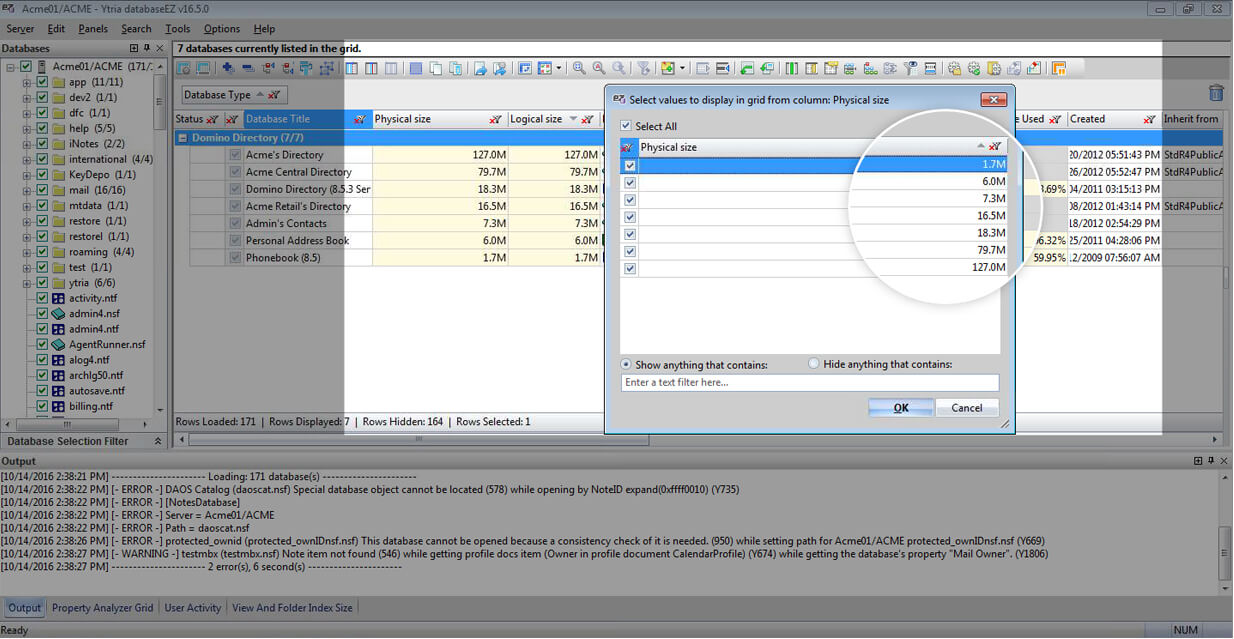Viewport: 1234px width, 639px height.
Task: Open the Tools menu
Action: [178, 29]
